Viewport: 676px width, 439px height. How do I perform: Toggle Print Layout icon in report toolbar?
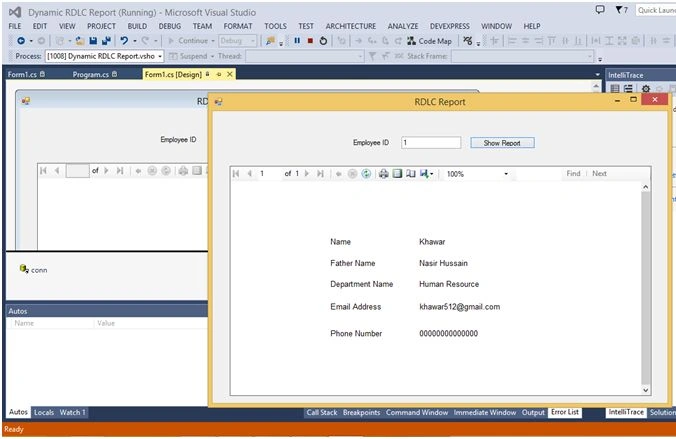tap(397, 173)
